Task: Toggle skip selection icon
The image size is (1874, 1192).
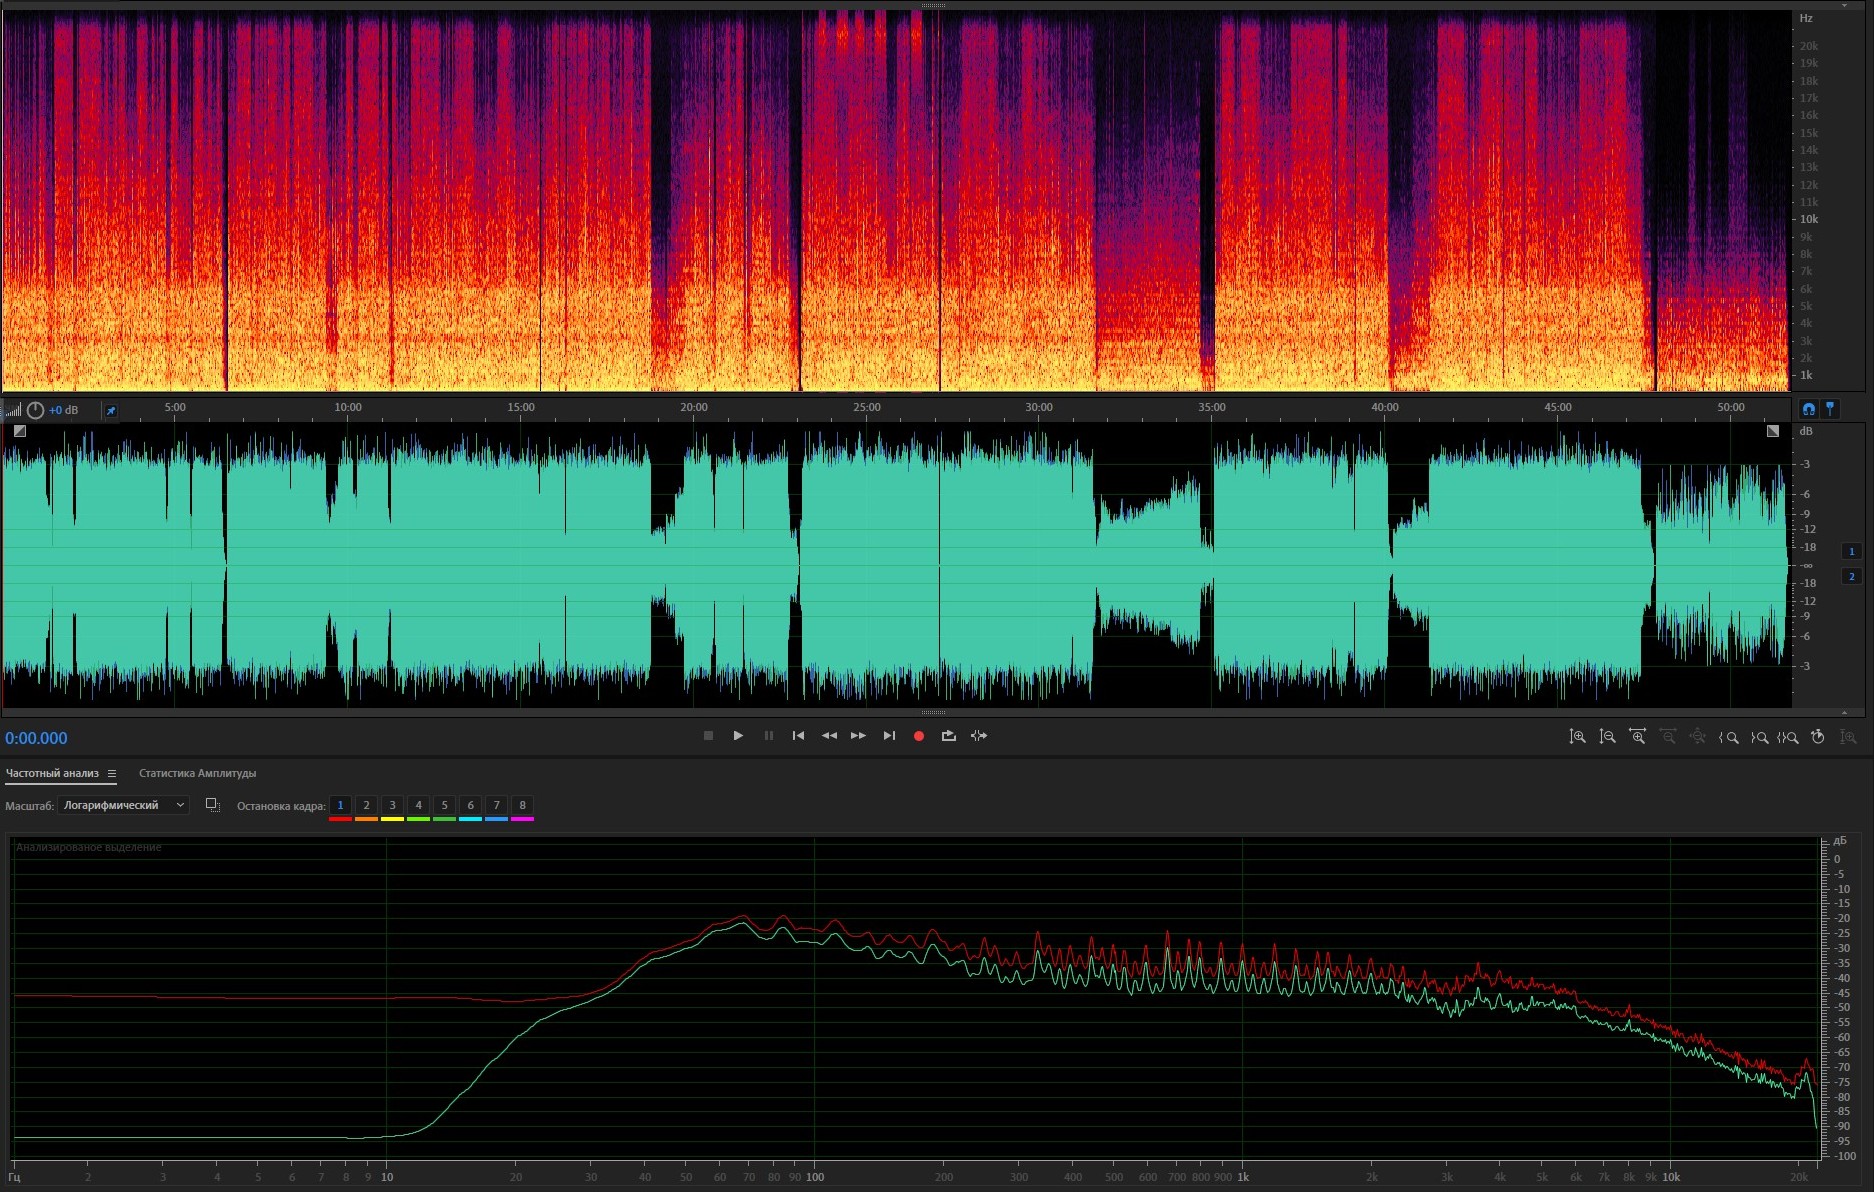Action: 979,736
